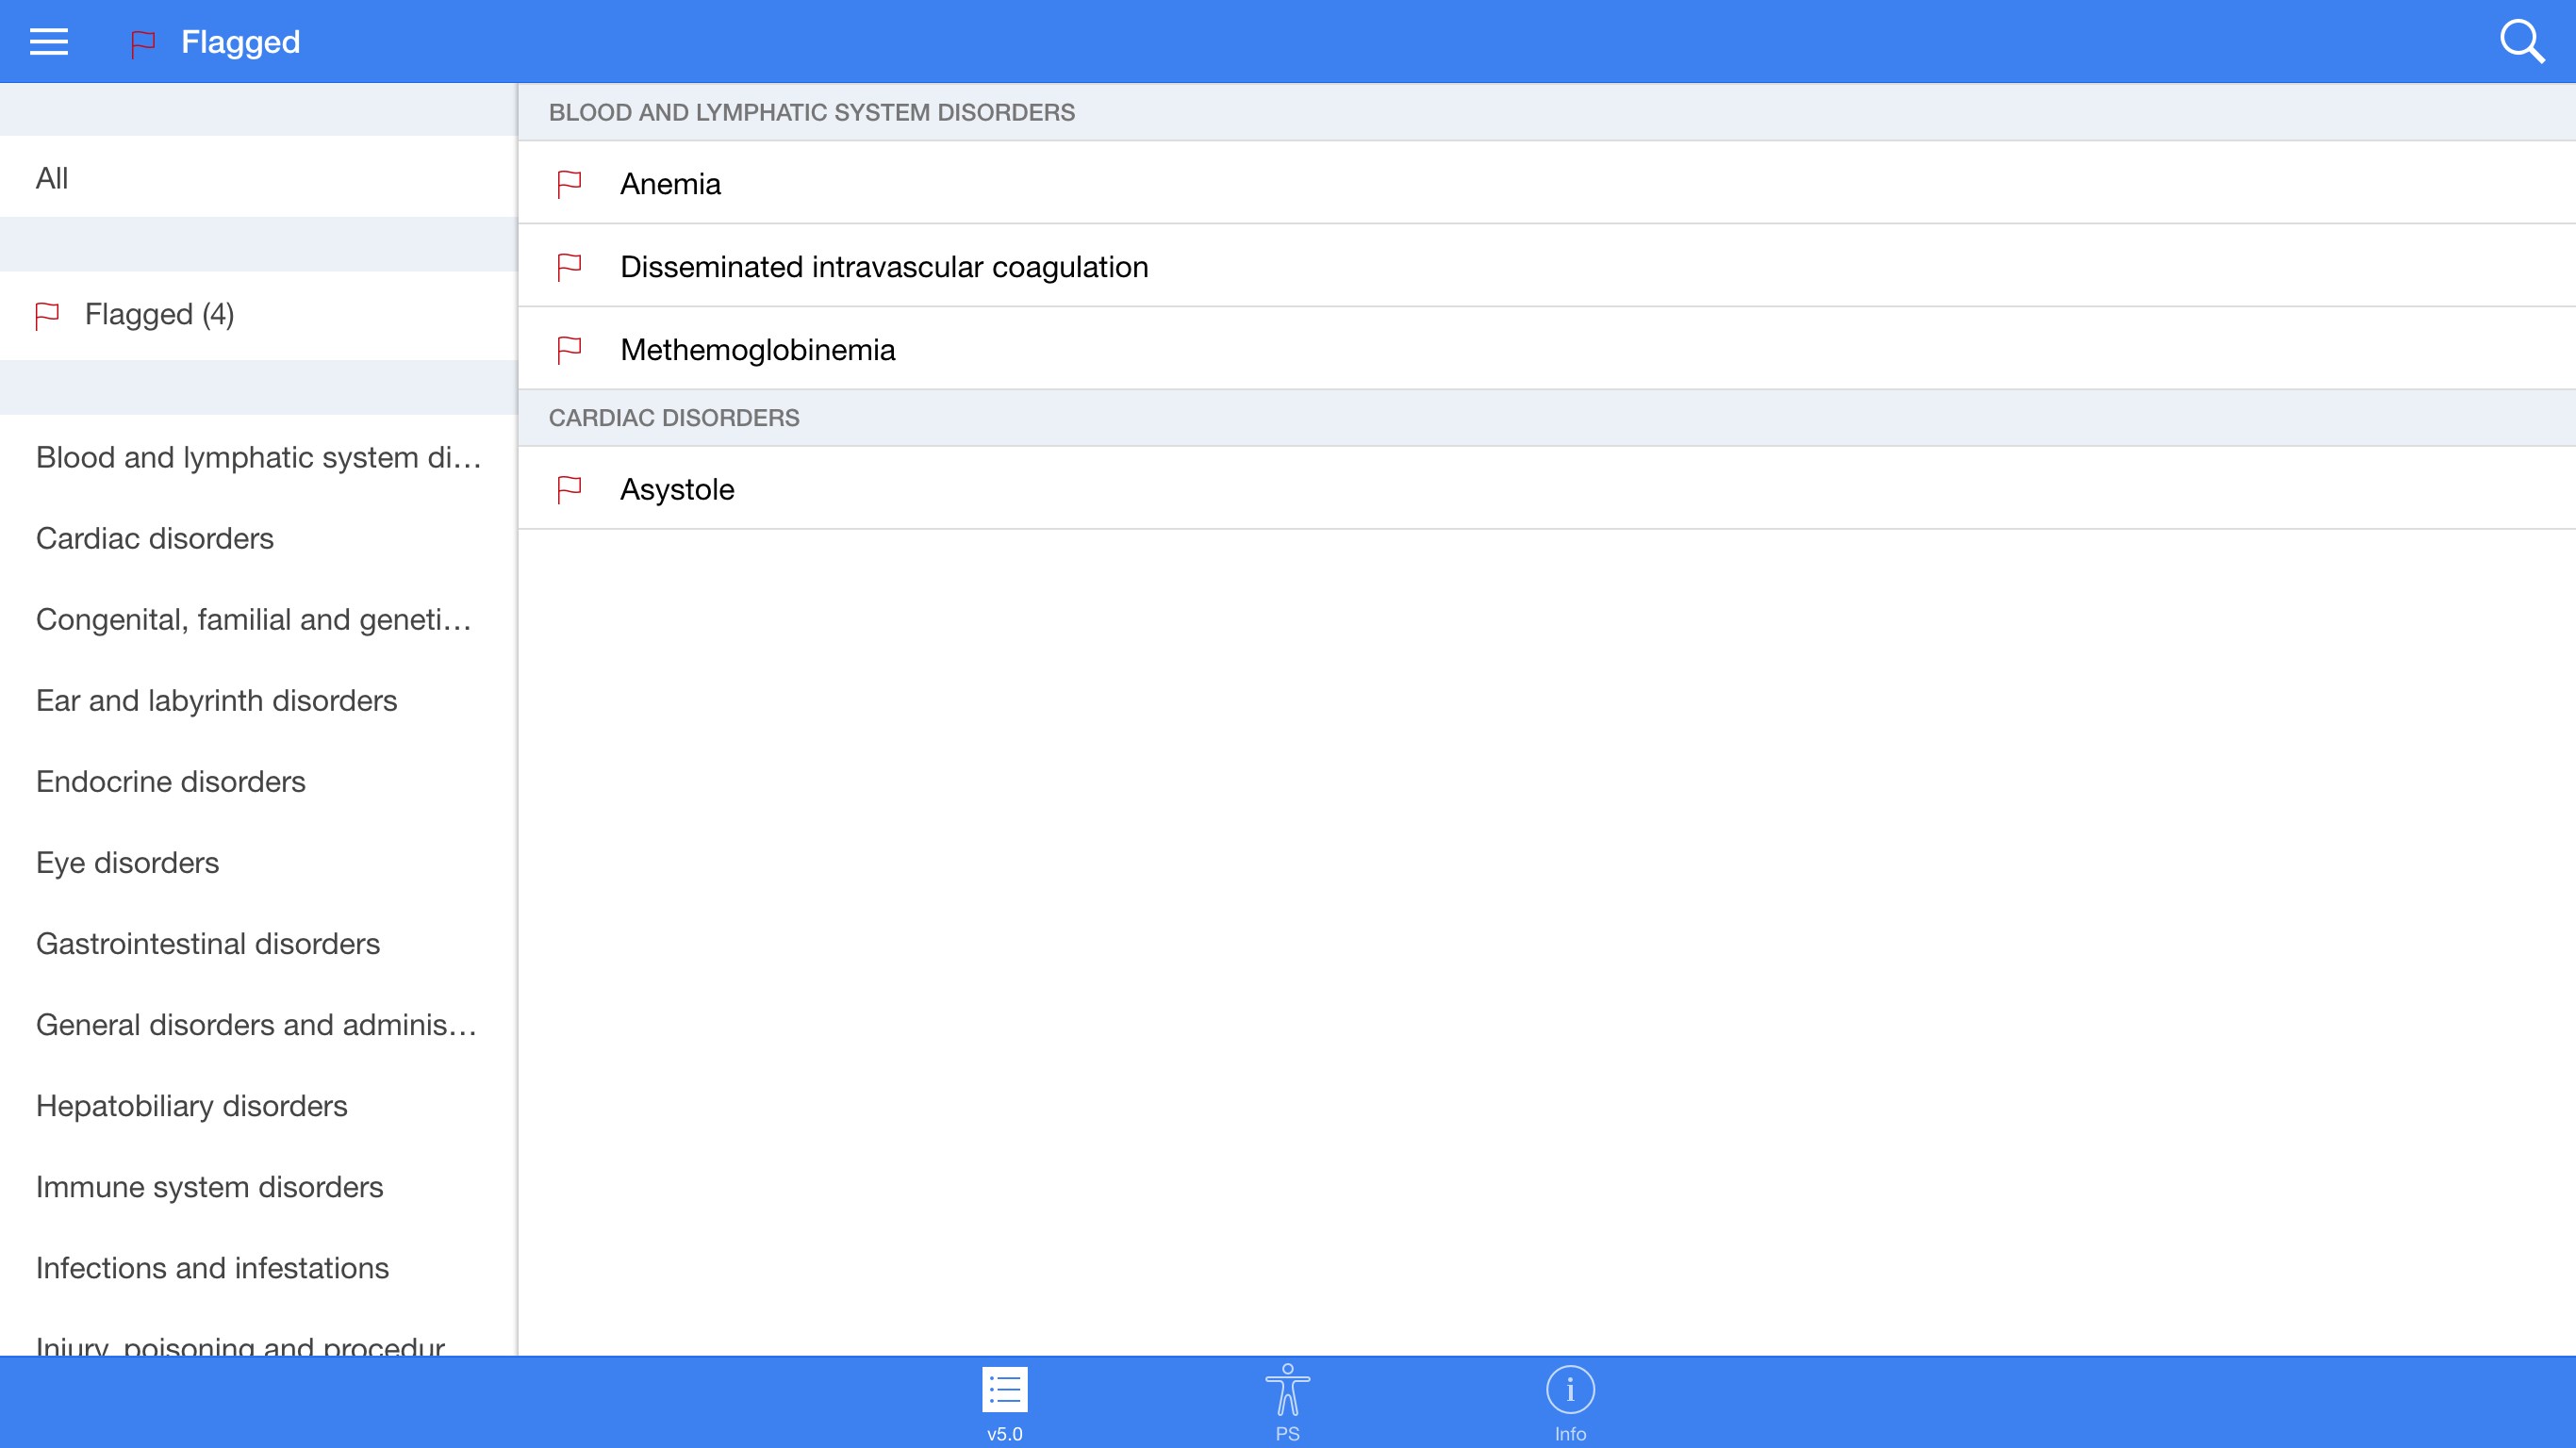This screenshot has width=2576, height=1448.
Task: Open the v5.0 list tab
Action: (x=1004, y=1402)
